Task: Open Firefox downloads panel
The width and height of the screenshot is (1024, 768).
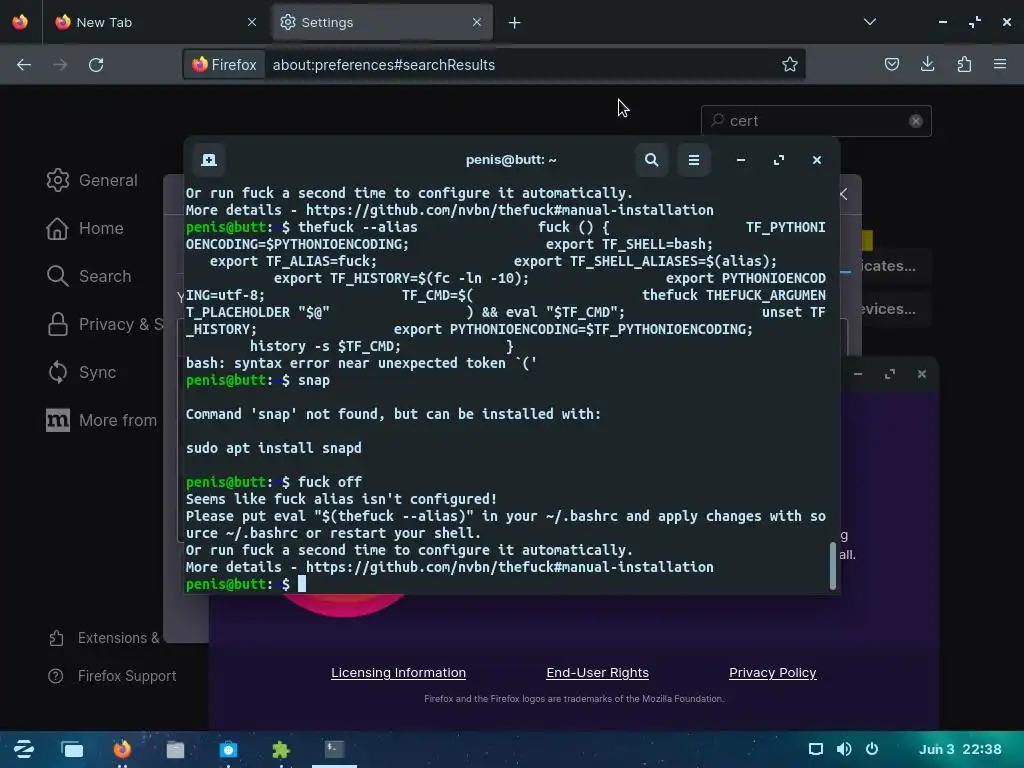Action: tap(927, 64)
